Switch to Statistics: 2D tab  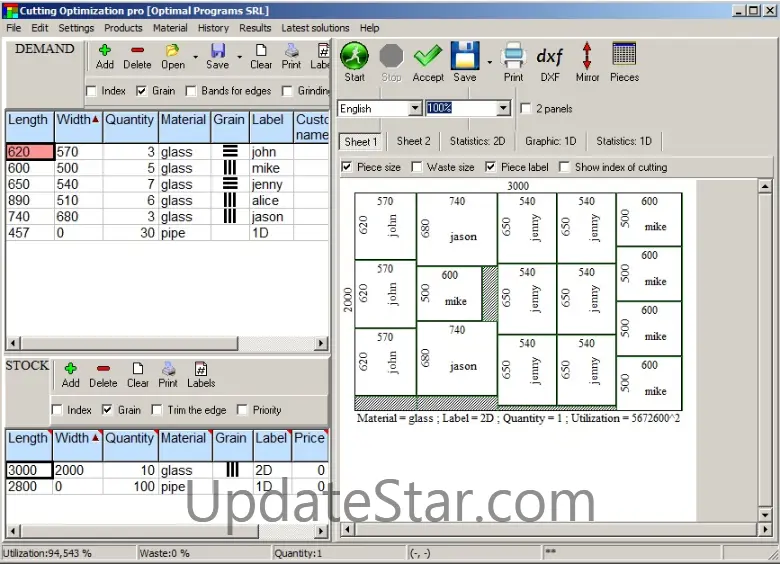pos(478,141)
